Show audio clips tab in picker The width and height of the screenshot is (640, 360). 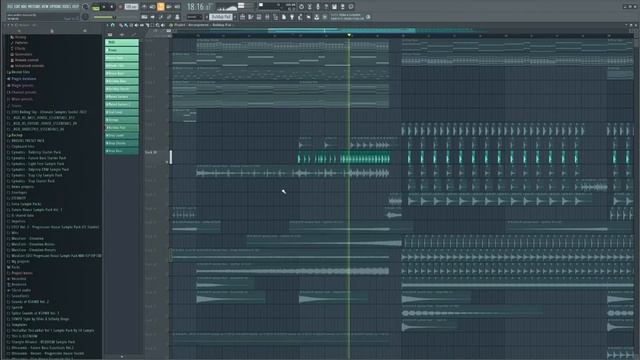(122, 35)
